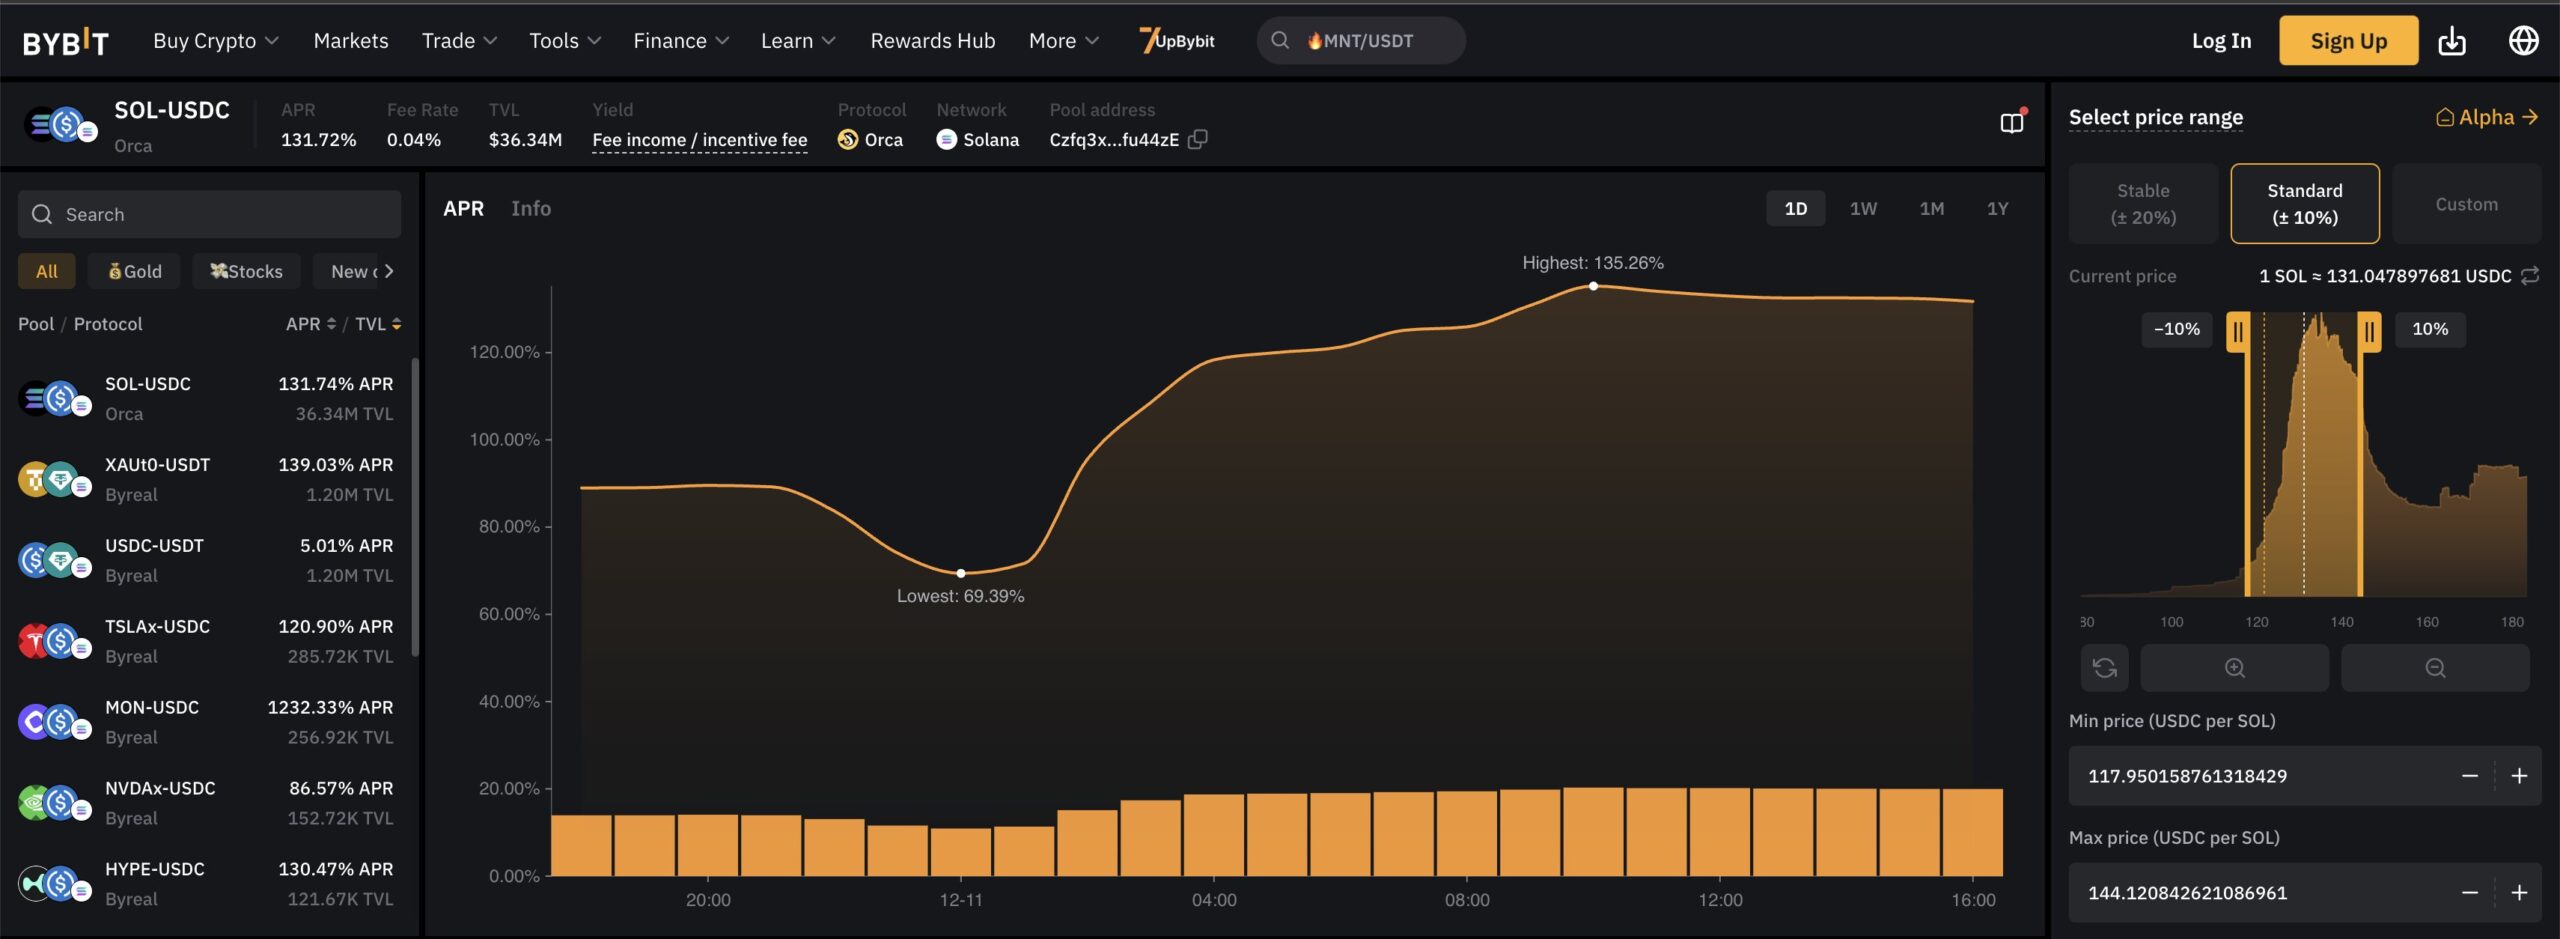Copy the pool address icon
Image resolution: width=2560 pixels, height=939 pixels.
tap(1197, 140)
